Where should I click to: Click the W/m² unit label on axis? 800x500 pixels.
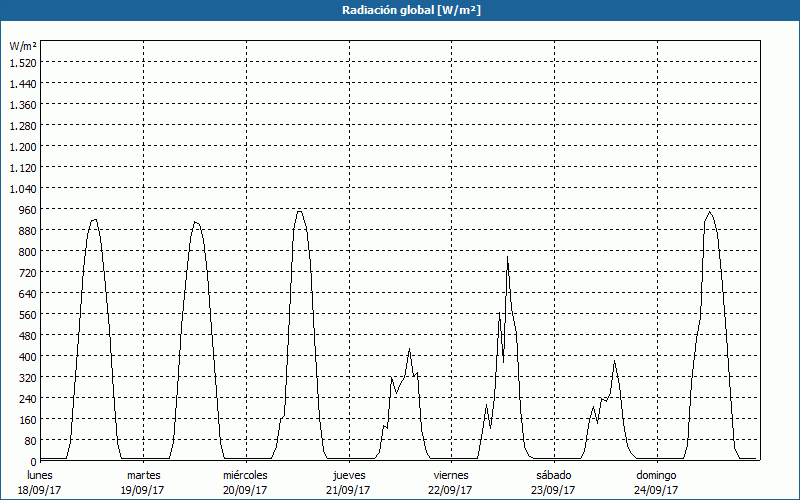22,46
